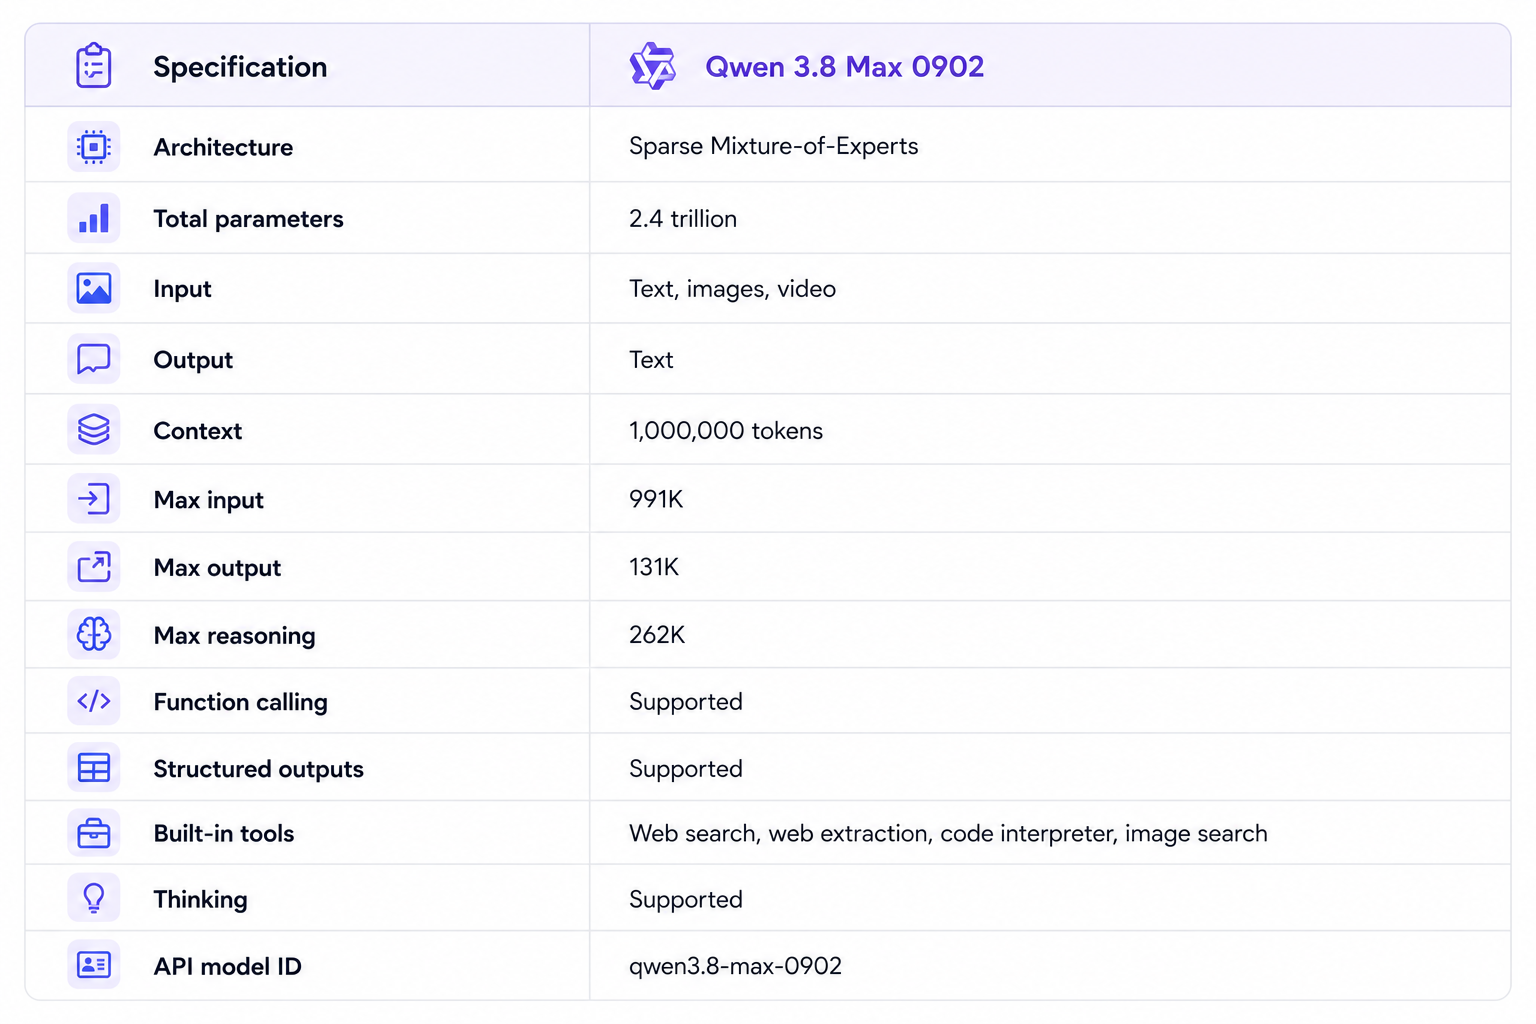The height and width of the screenshot is (1024, 1536).
Task: Click the stacked layers icon for Context
Action: [x=94, y=430]
